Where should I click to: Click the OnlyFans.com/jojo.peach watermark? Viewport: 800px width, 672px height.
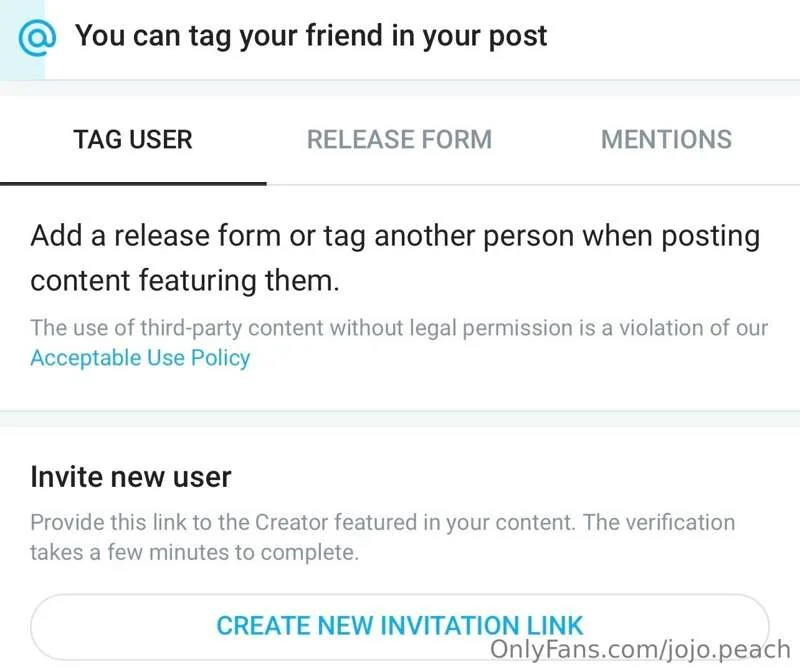[x=640, y=651]
